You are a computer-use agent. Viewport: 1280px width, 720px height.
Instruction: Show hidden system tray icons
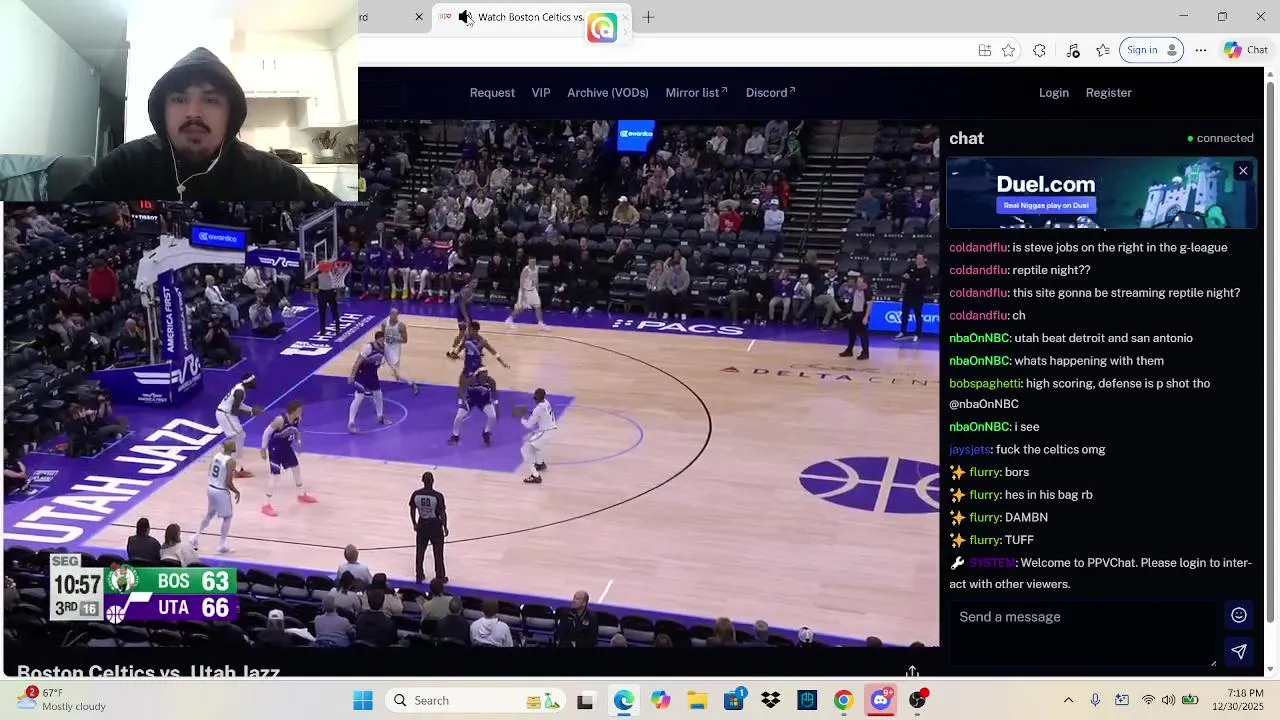1068,701
